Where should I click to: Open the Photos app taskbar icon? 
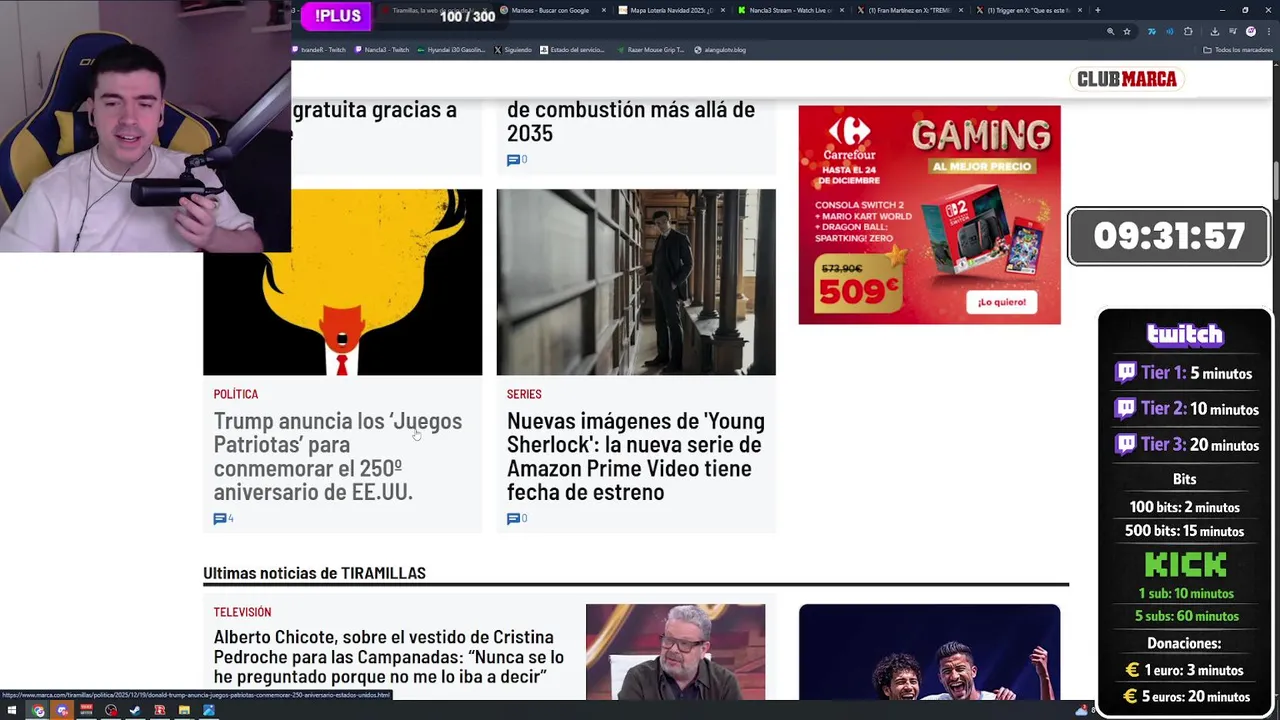click(x=208, y=711)
